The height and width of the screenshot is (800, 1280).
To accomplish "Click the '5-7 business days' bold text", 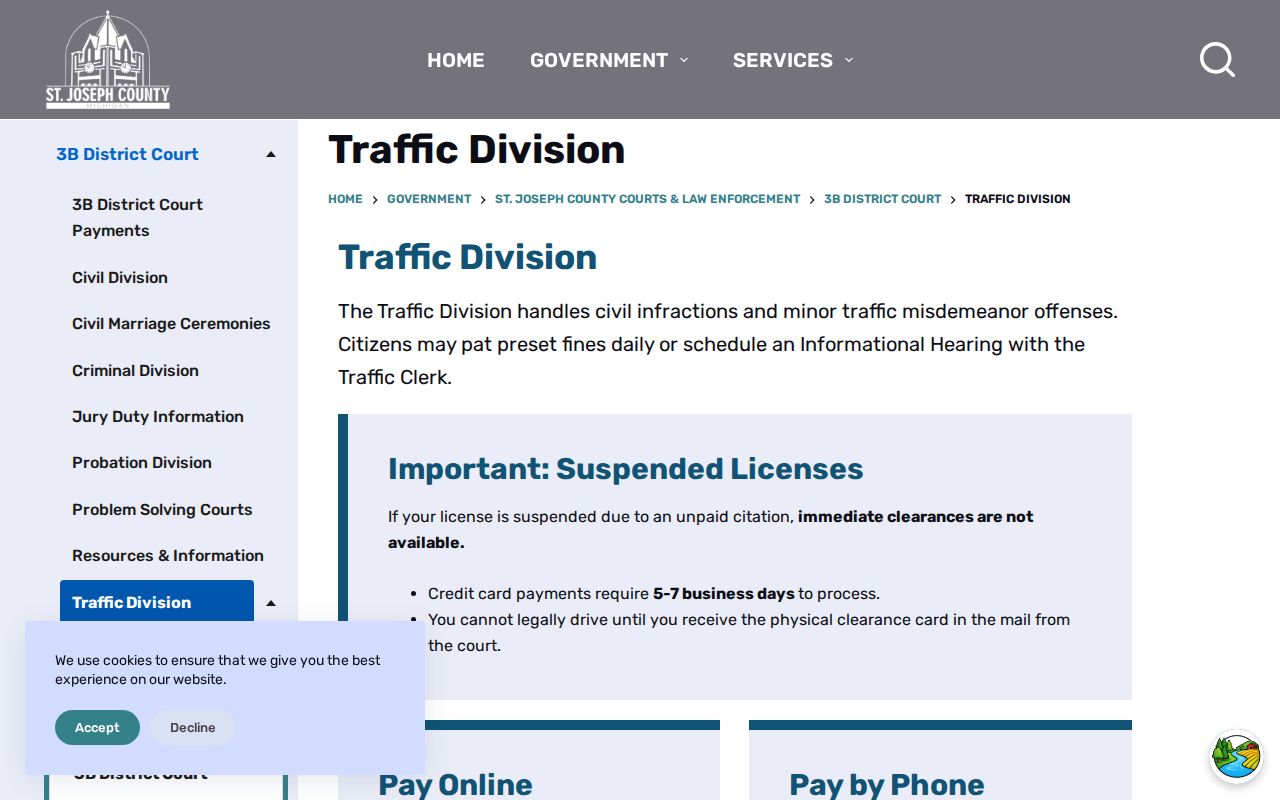I will click(x=724, y=593).
